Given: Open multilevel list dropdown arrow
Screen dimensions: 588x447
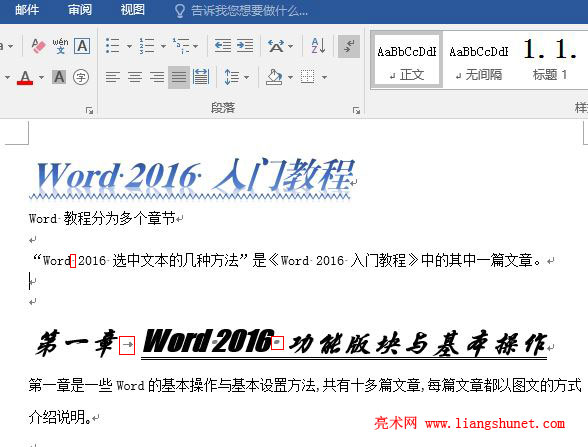Looking at the screenshot, I should pyautogui.click(x=196, y=46).
